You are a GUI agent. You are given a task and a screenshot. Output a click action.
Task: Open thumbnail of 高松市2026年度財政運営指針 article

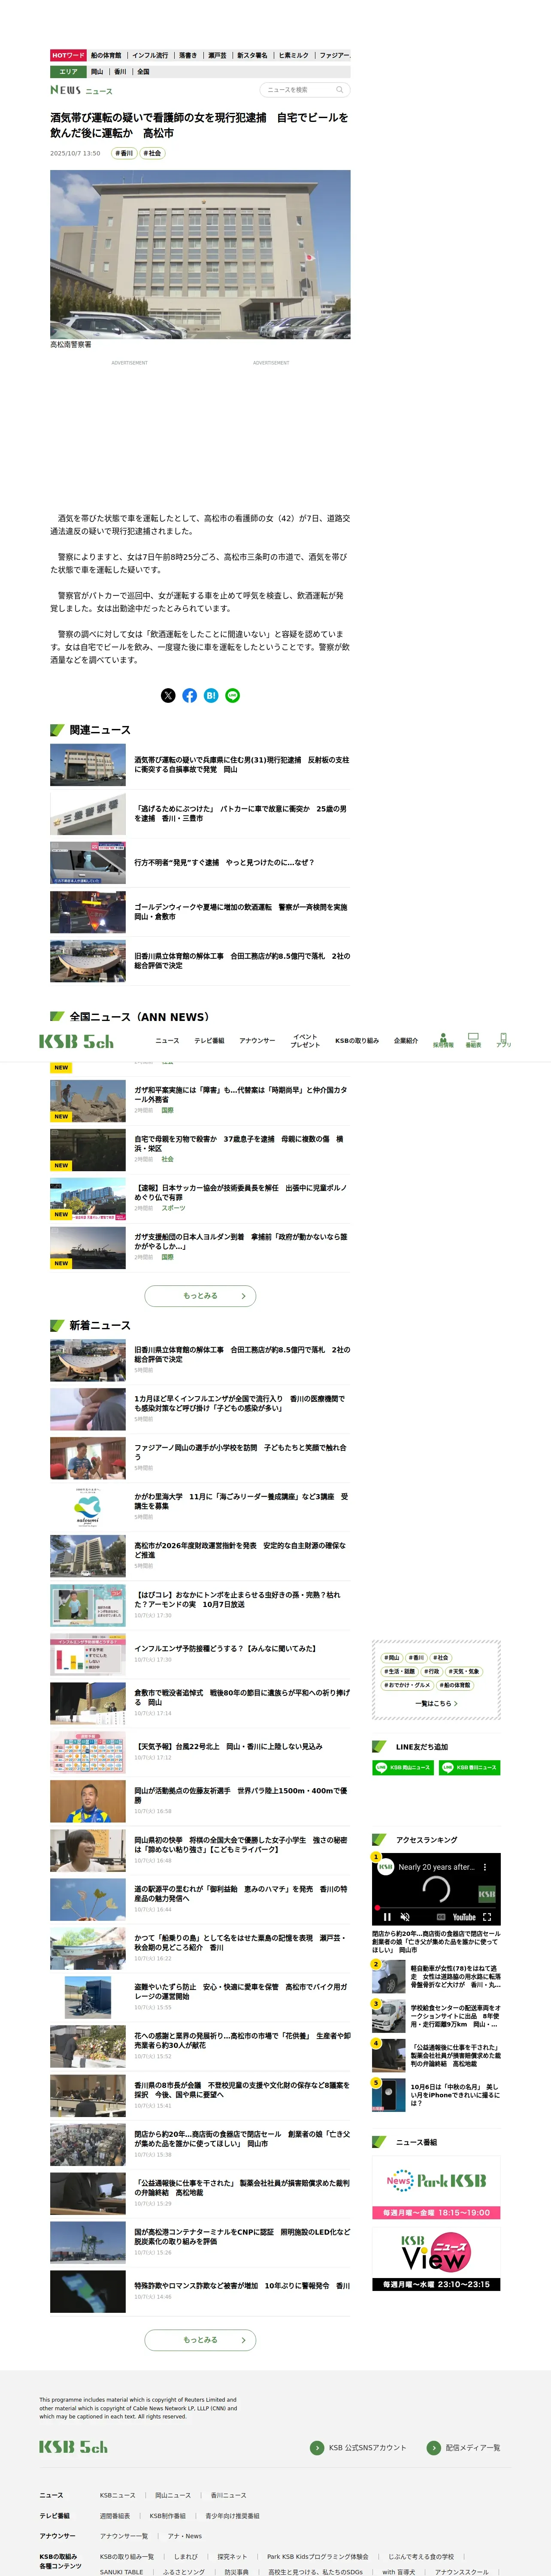(88, 1556)
